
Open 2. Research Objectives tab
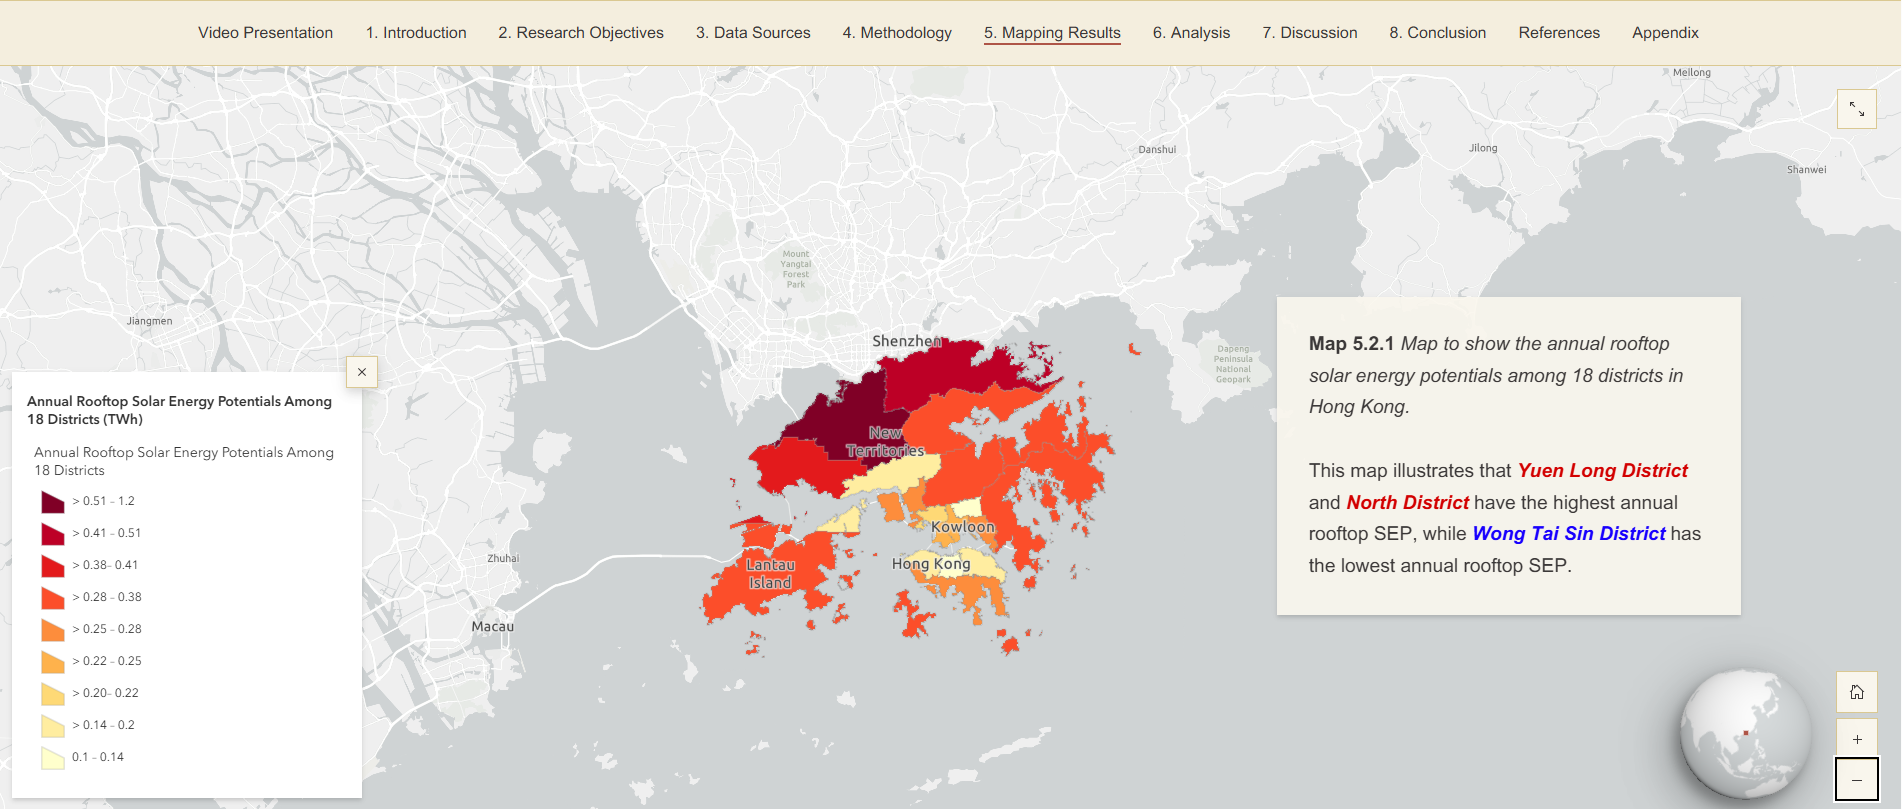click(x=581, y=33)
